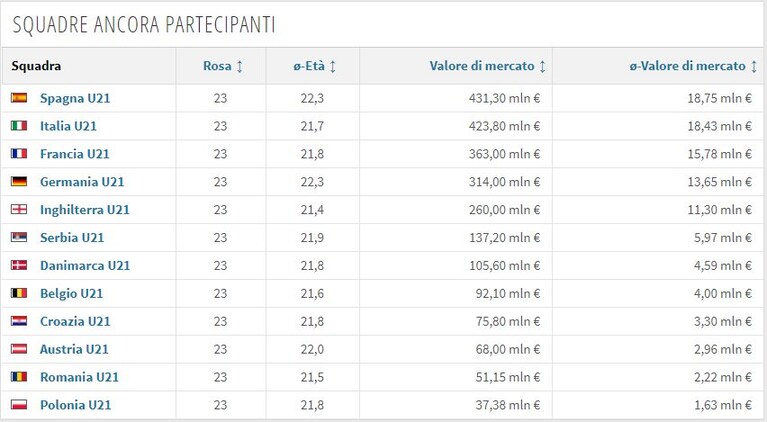
Task: Open Serbia U21 team page
Action: coord(72,238)
